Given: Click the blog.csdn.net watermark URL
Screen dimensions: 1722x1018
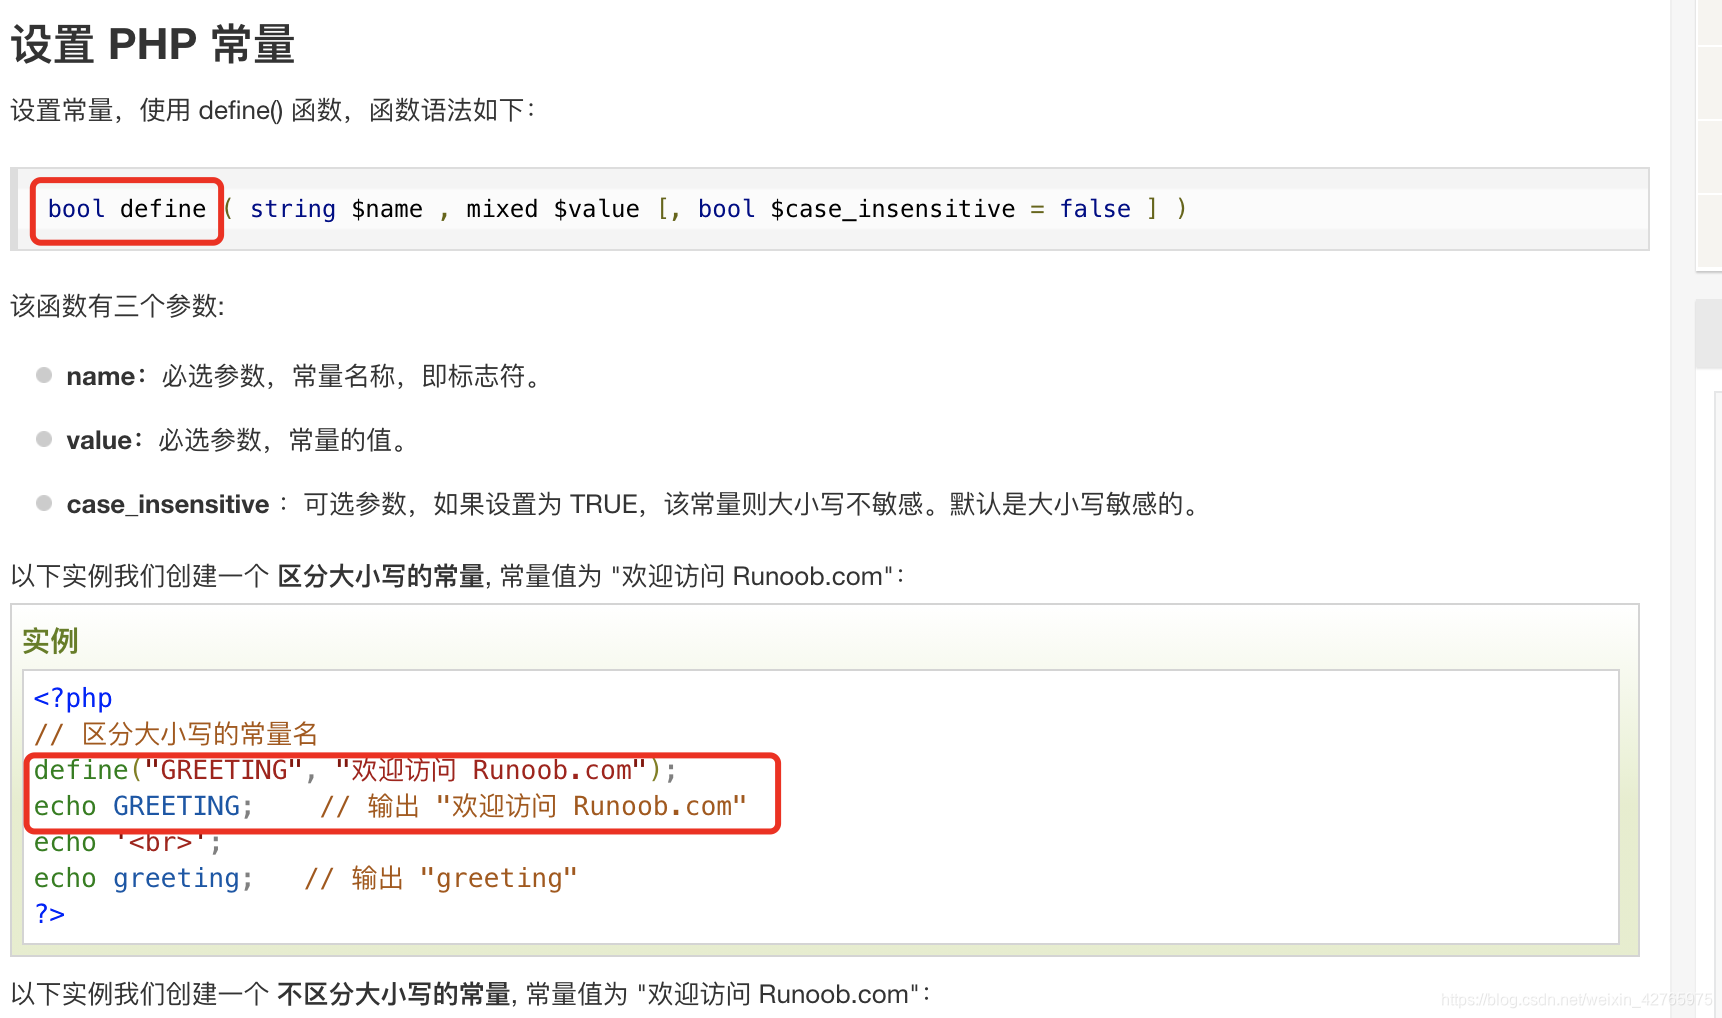Looking at the screenshot, I should pos(1577,1000).
